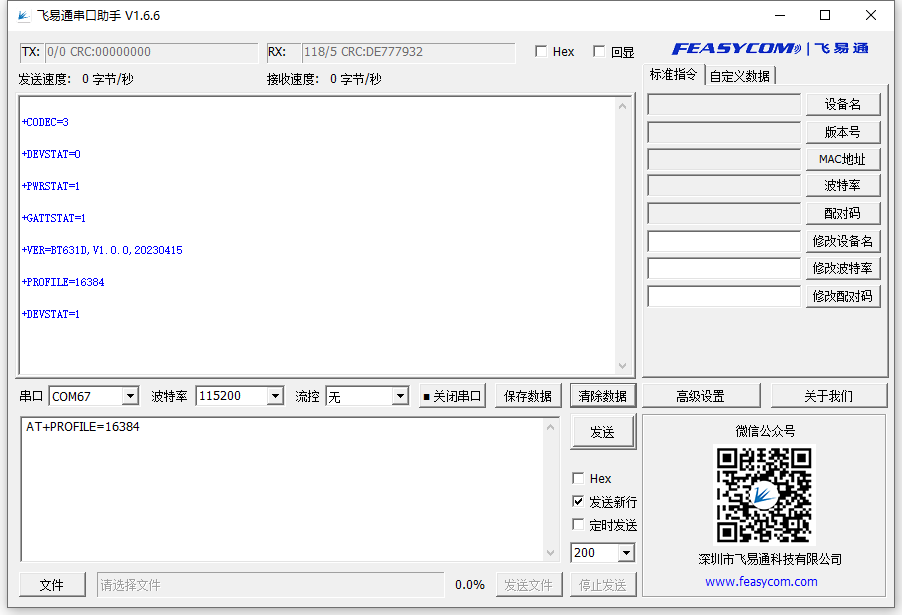Open the COM67 serial port dropdown
The height and width of the screenshot is (615, 902).
(x=131, y=396)
